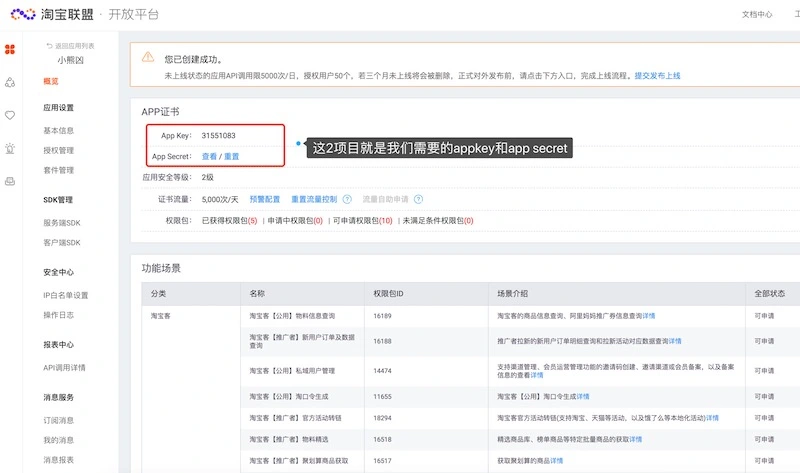Viewport: 800px width, 473px height.
Task: Click the Taobao Alliance logo icon
Action: click(x=23, y=14)
